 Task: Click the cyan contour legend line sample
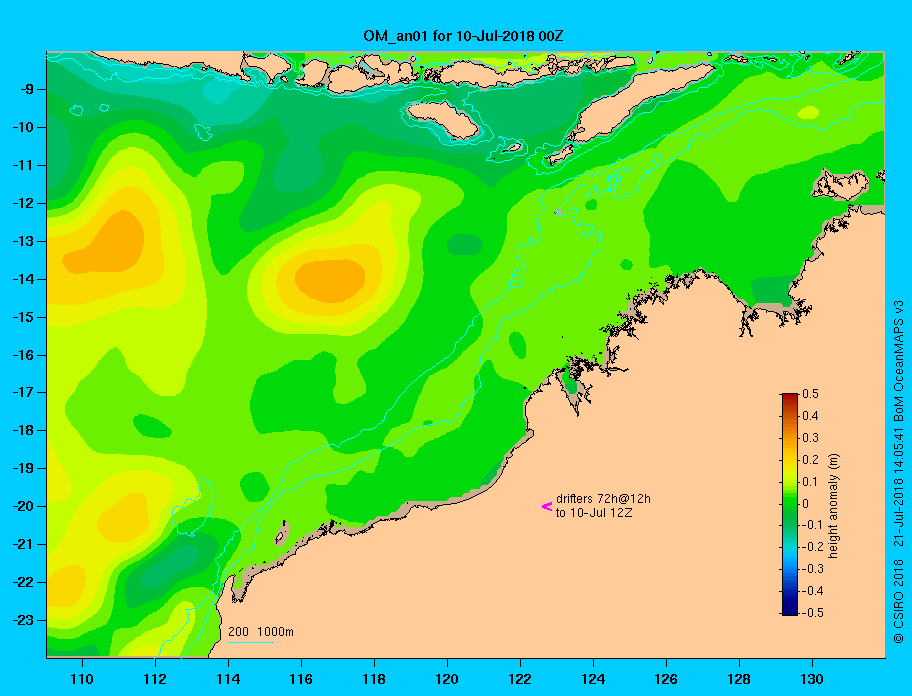click(250, 642)
